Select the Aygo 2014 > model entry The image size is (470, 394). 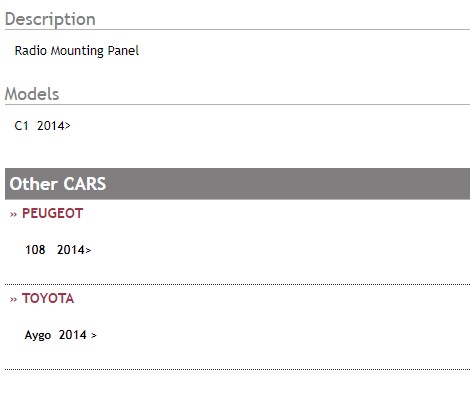[x=61, y=335]
